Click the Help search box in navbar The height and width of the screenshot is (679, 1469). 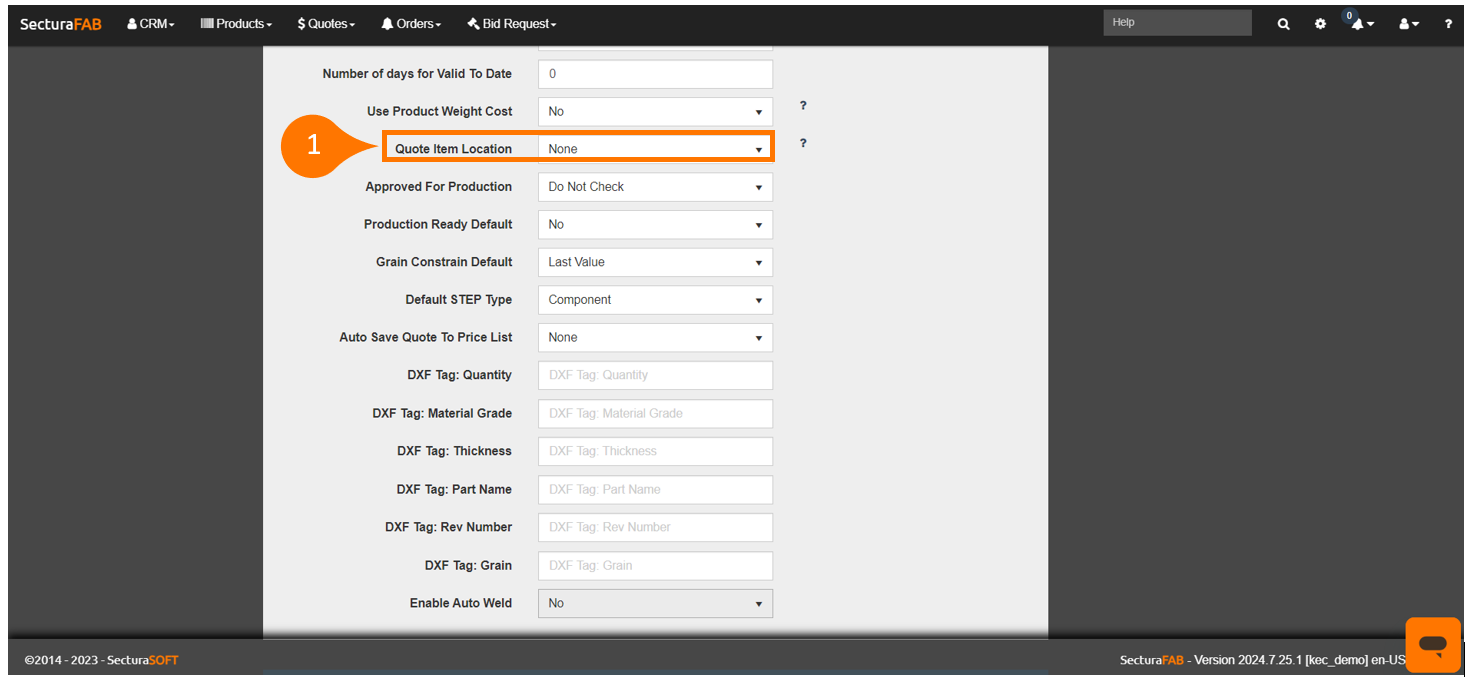1177,23
